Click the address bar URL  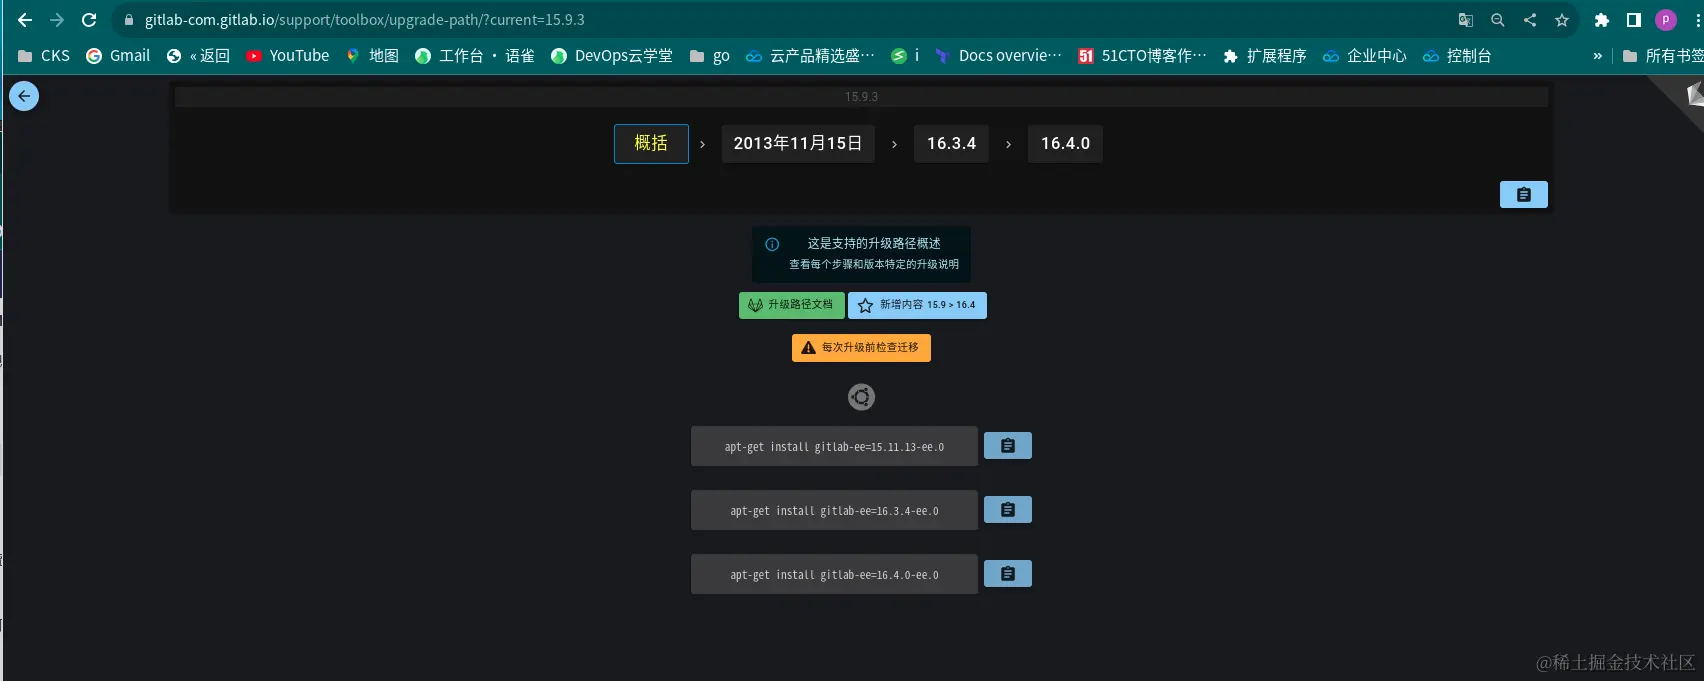click(x=364, y=20)
